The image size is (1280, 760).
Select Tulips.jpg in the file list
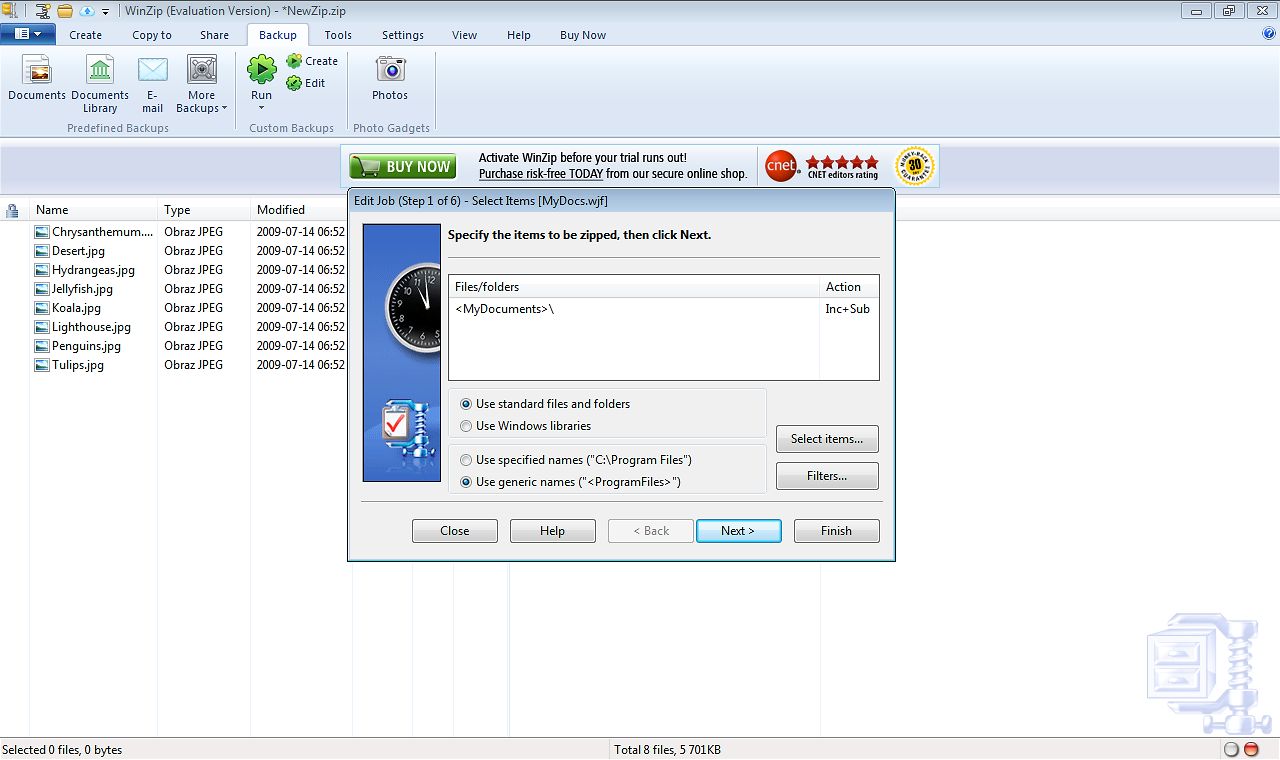pyautogui.click(x=78, y=365)
